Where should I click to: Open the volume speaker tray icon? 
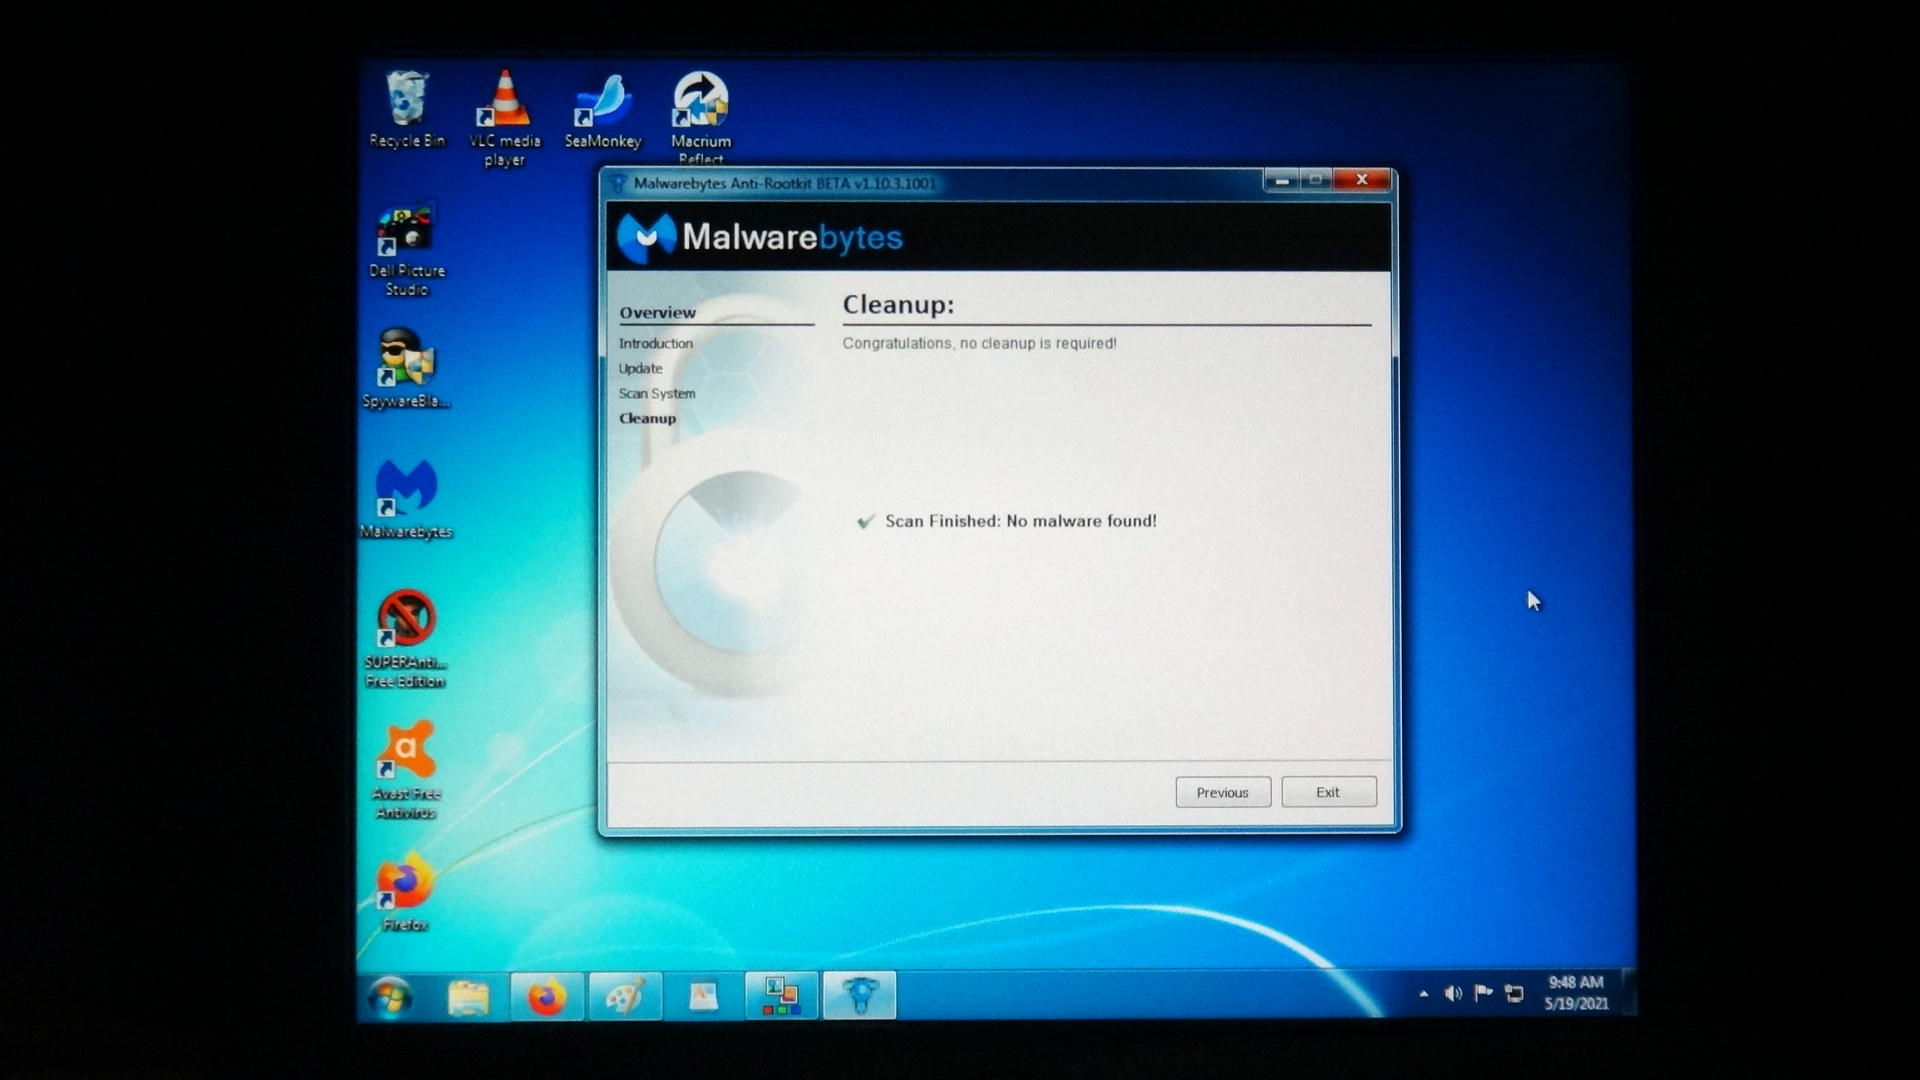click(1453, 993)
